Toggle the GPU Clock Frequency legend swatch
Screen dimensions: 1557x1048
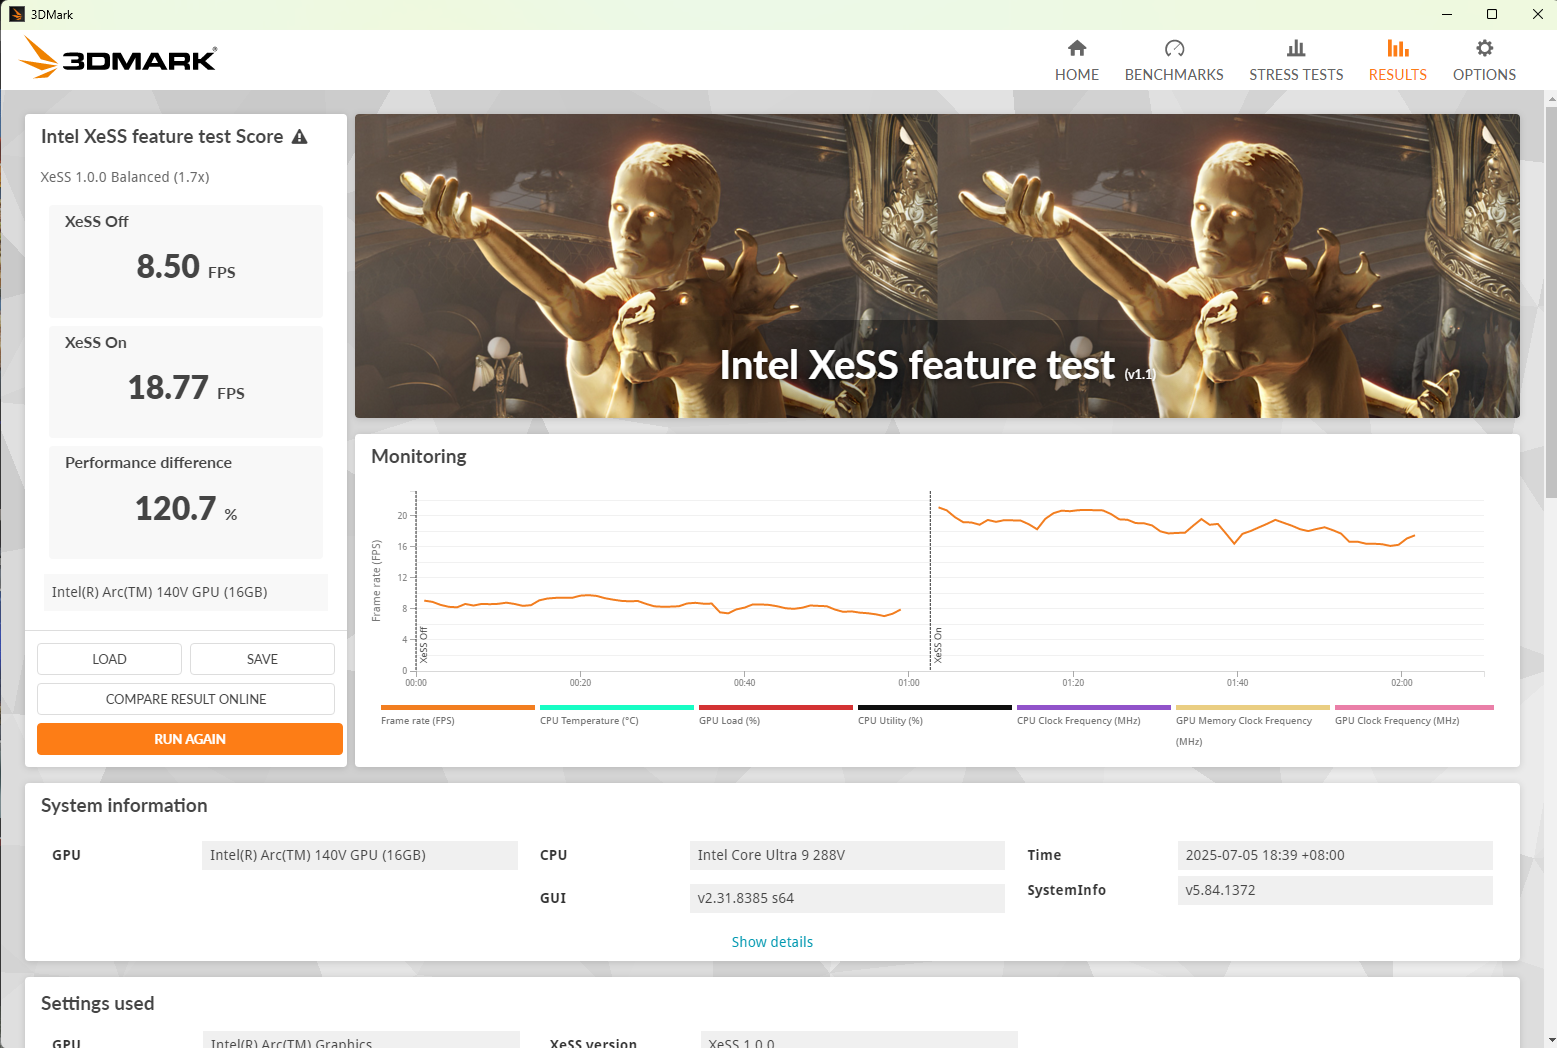pyautogui.click(x=1414, y=707)
